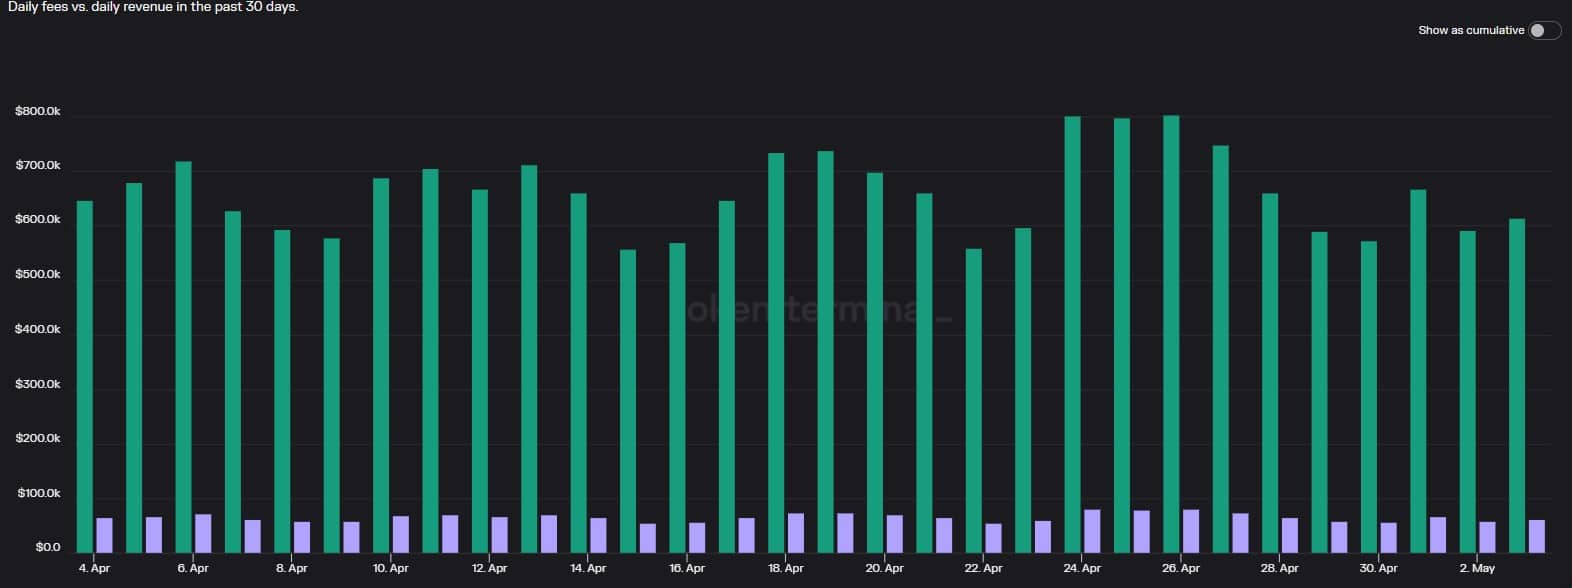Click the '$200.0k' y-axis value
The height and width of the screenshot is (588, 1572).
tap(38, 438)
